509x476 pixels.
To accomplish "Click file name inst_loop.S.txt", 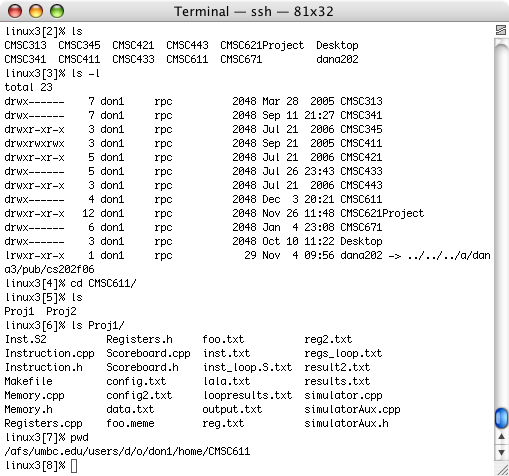I will tap(247, 367).
